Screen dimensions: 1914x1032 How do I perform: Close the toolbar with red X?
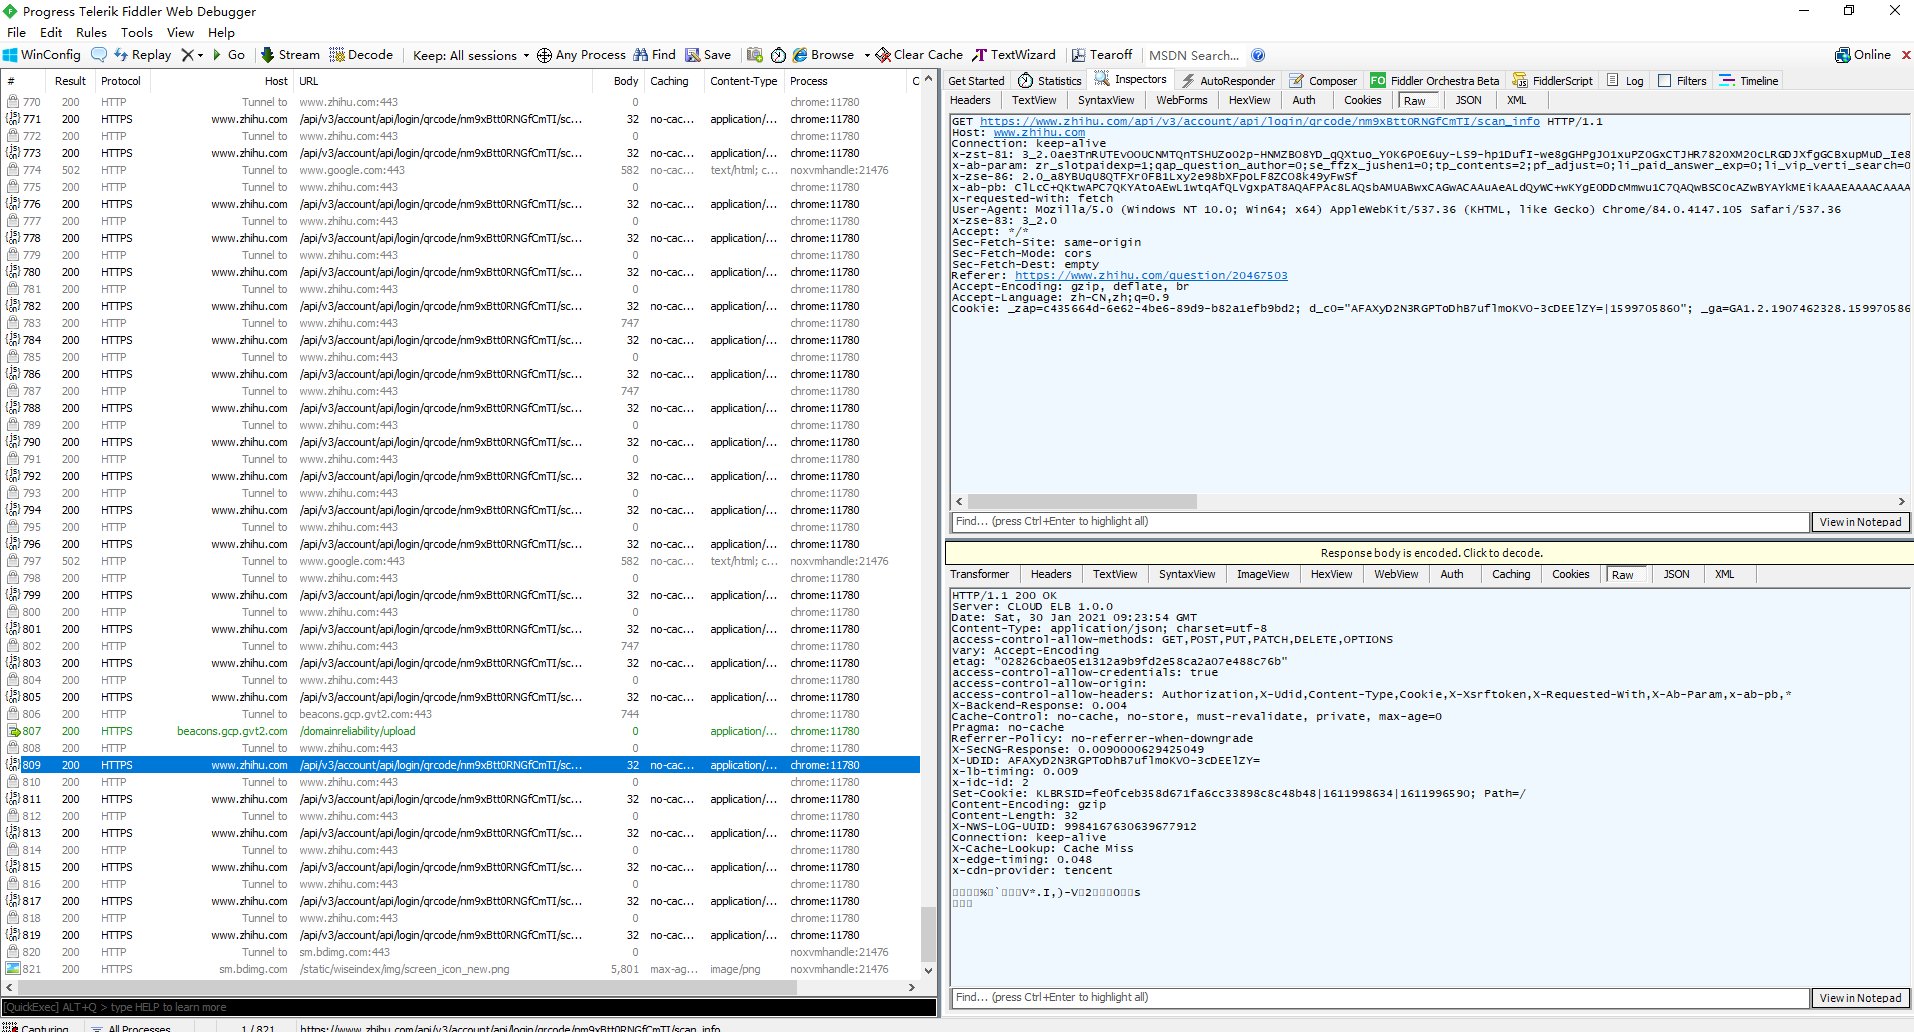point(1906,55)
